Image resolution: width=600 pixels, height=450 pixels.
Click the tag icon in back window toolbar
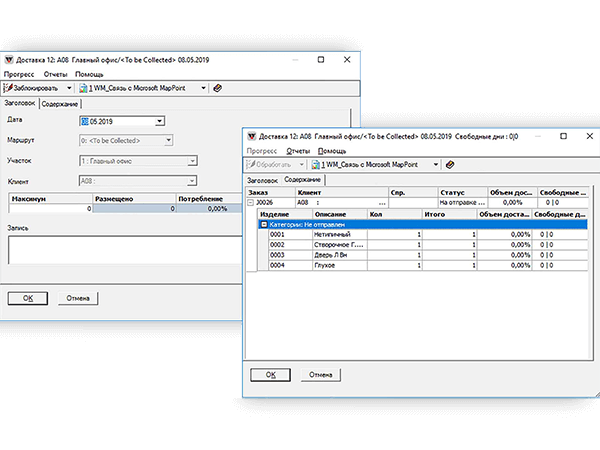pos(218,88)
